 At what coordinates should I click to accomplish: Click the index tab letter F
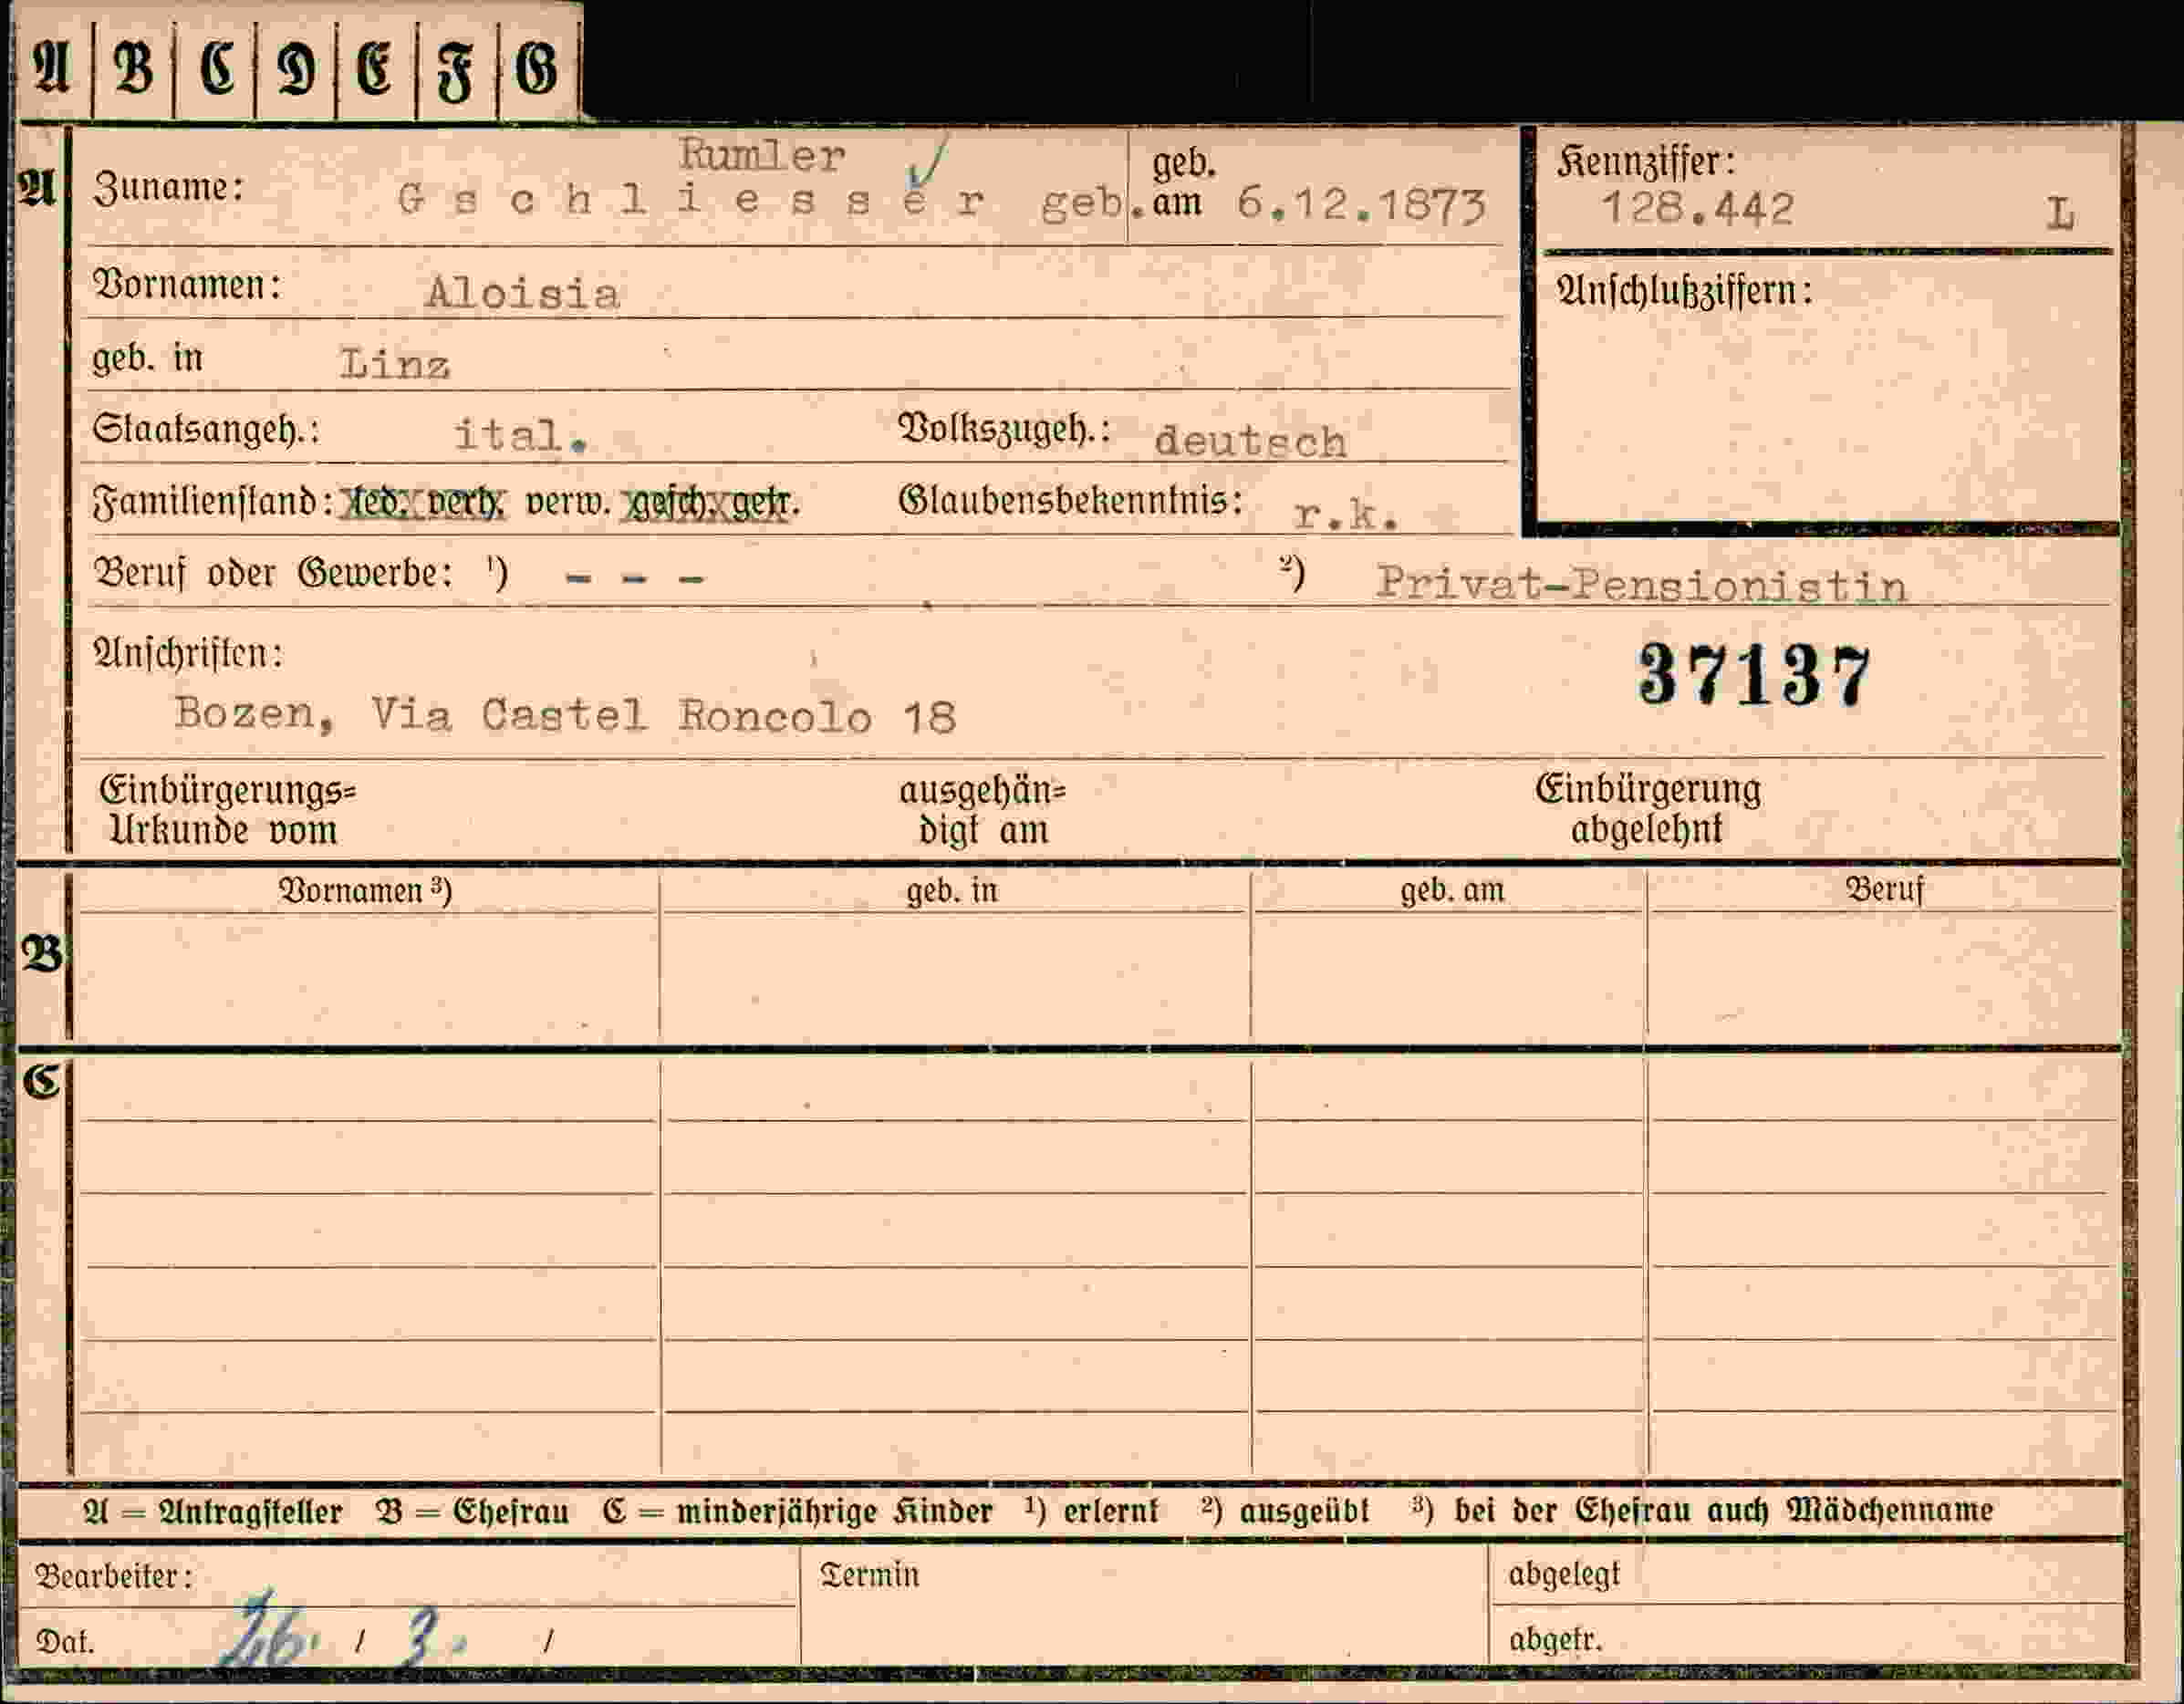455,72
